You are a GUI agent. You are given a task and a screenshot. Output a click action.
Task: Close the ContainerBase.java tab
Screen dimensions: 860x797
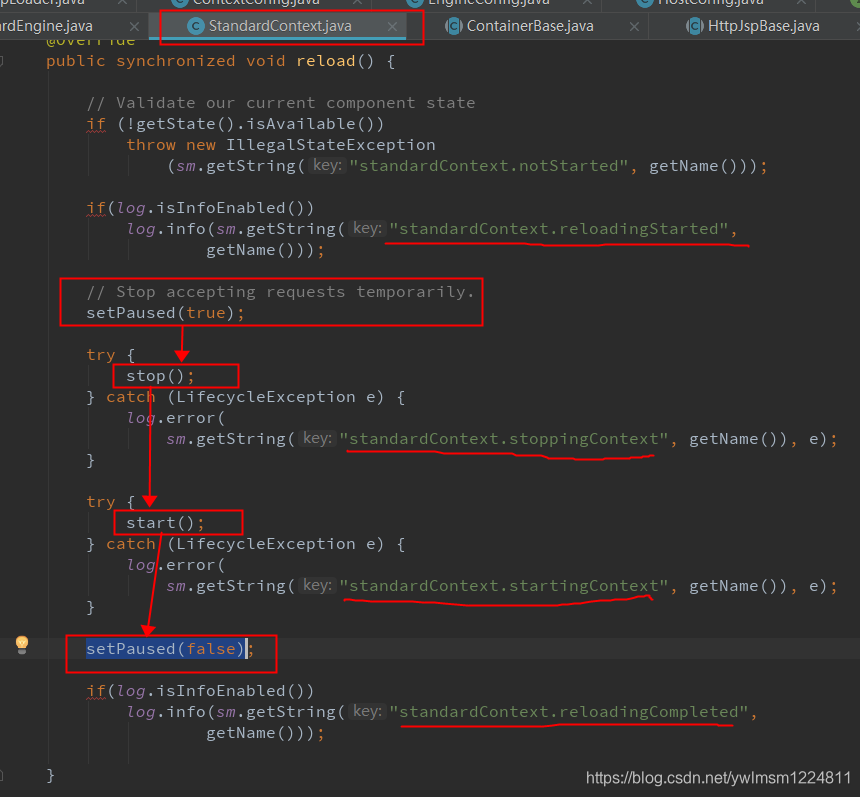634,26
